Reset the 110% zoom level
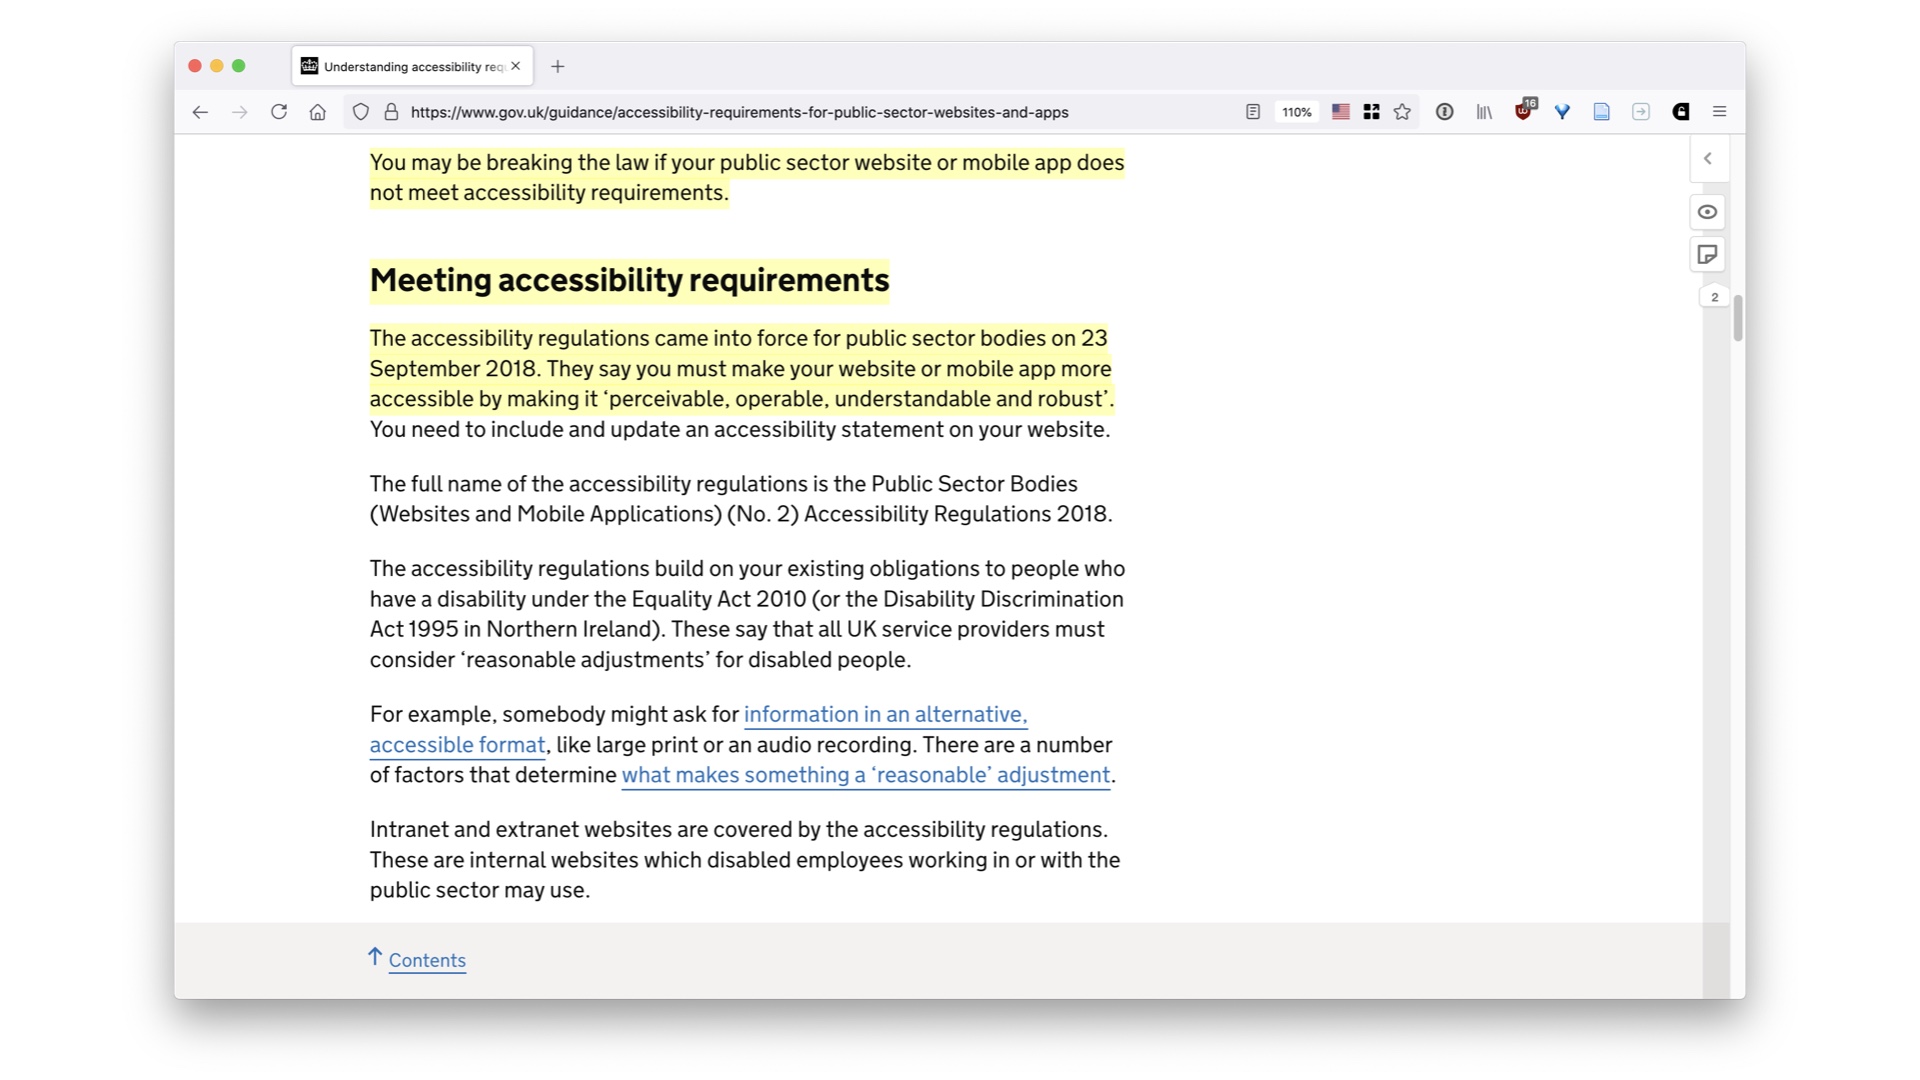This screenshot has height=1080, width=1920. pos(1297,112)
